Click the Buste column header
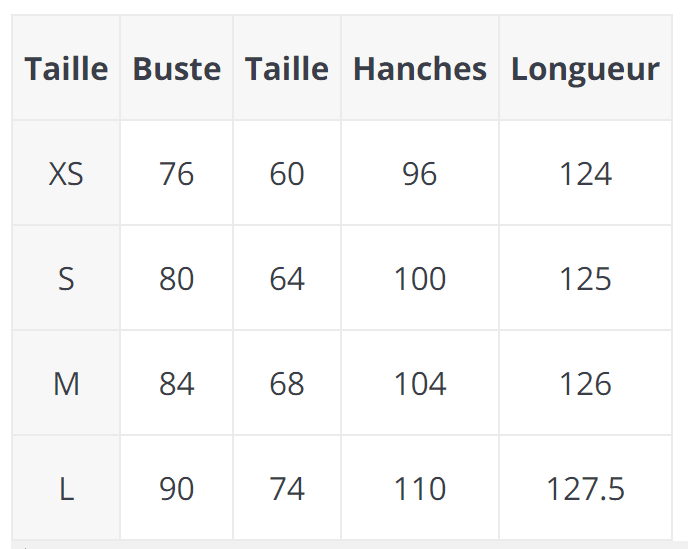 coord(176,69)
